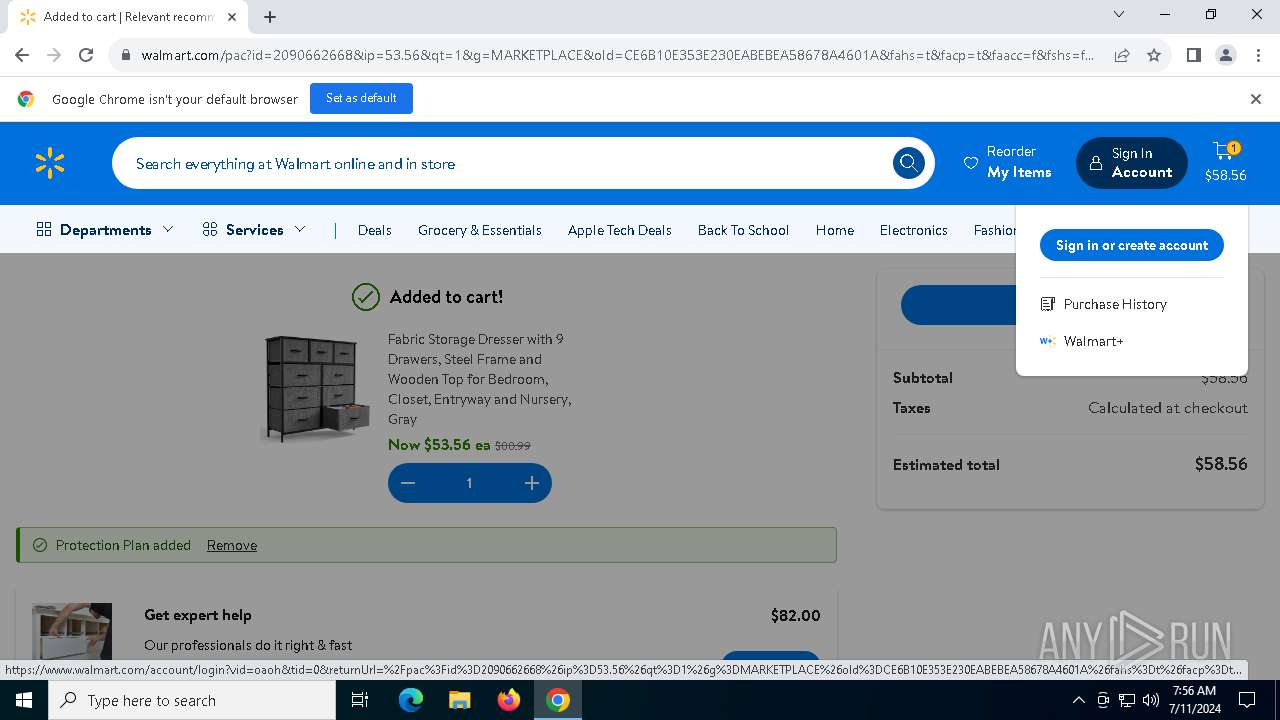Click Sign in or create account
This screenshot has height=720, width=1280.
point(1132,245)
